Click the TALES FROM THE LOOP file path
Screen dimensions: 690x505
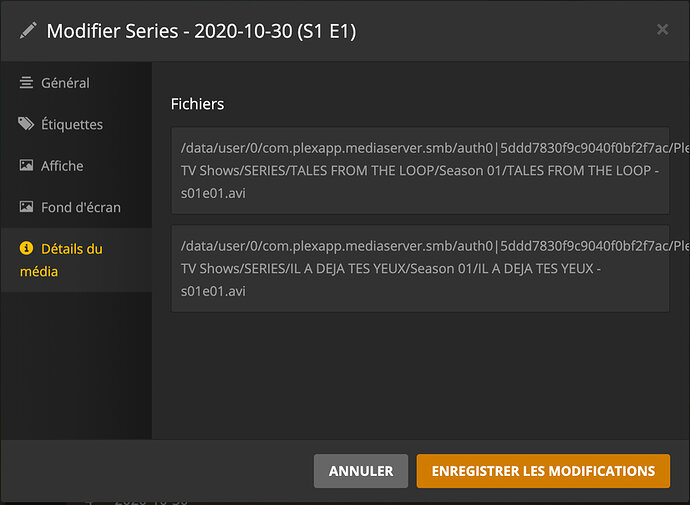pyautogui.click(x=420, y=171)
